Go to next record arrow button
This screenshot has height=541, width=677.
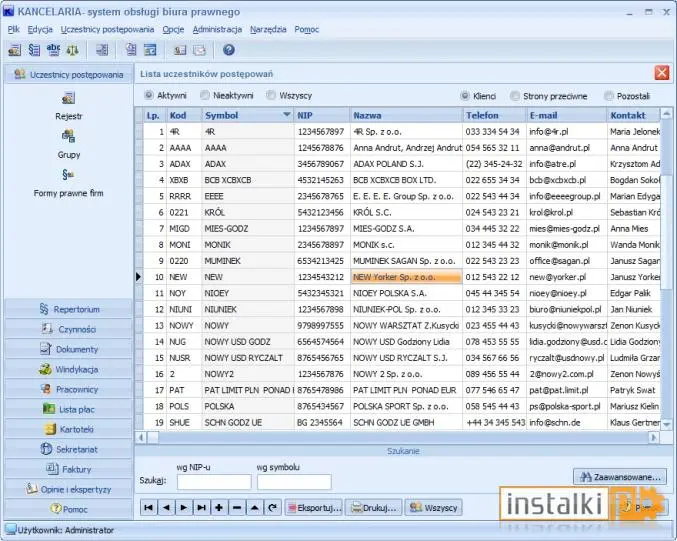click(x=183, y=507)
